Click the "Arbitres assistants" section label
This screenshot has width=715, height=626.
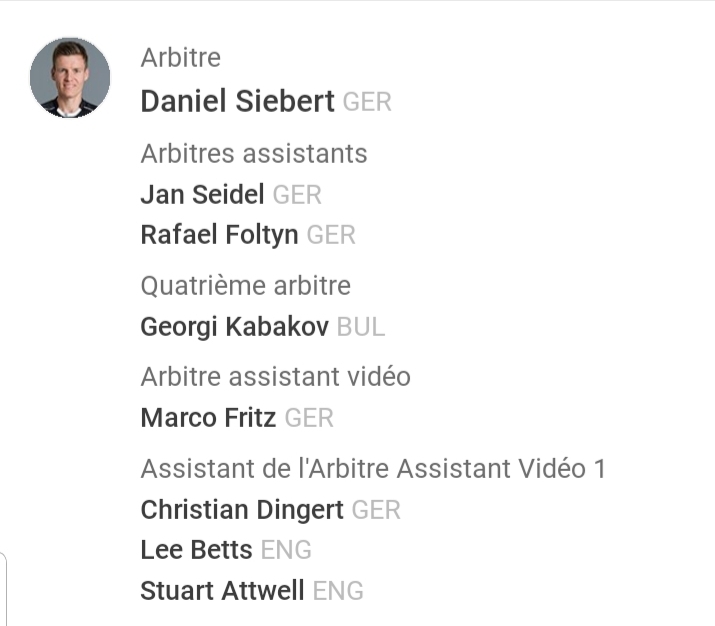(x=254, y=154)
